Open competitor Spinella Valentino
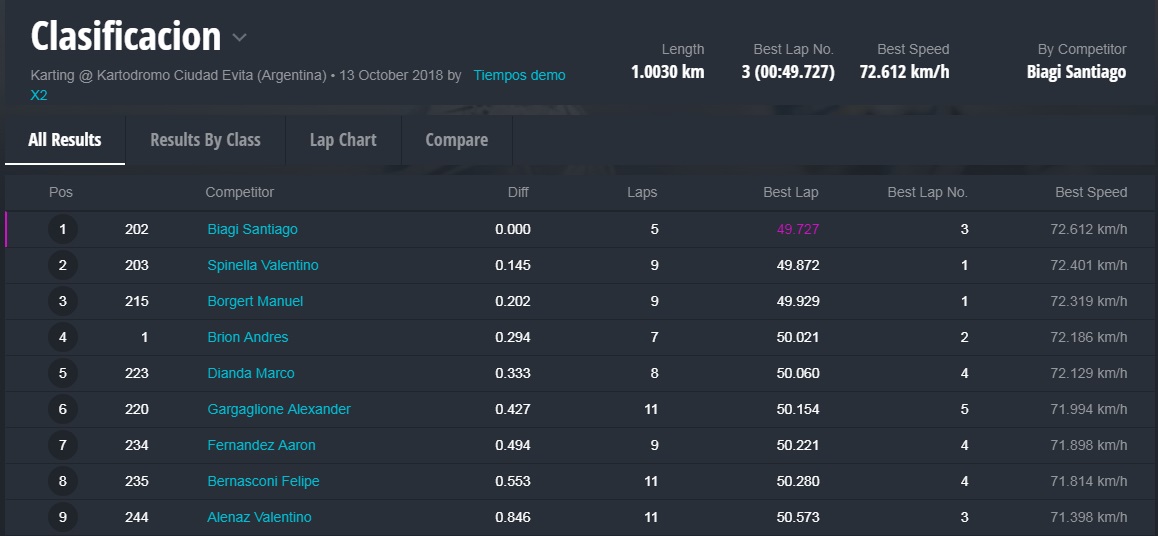This screenshot has height=536, width=1158. pos(262,265)
